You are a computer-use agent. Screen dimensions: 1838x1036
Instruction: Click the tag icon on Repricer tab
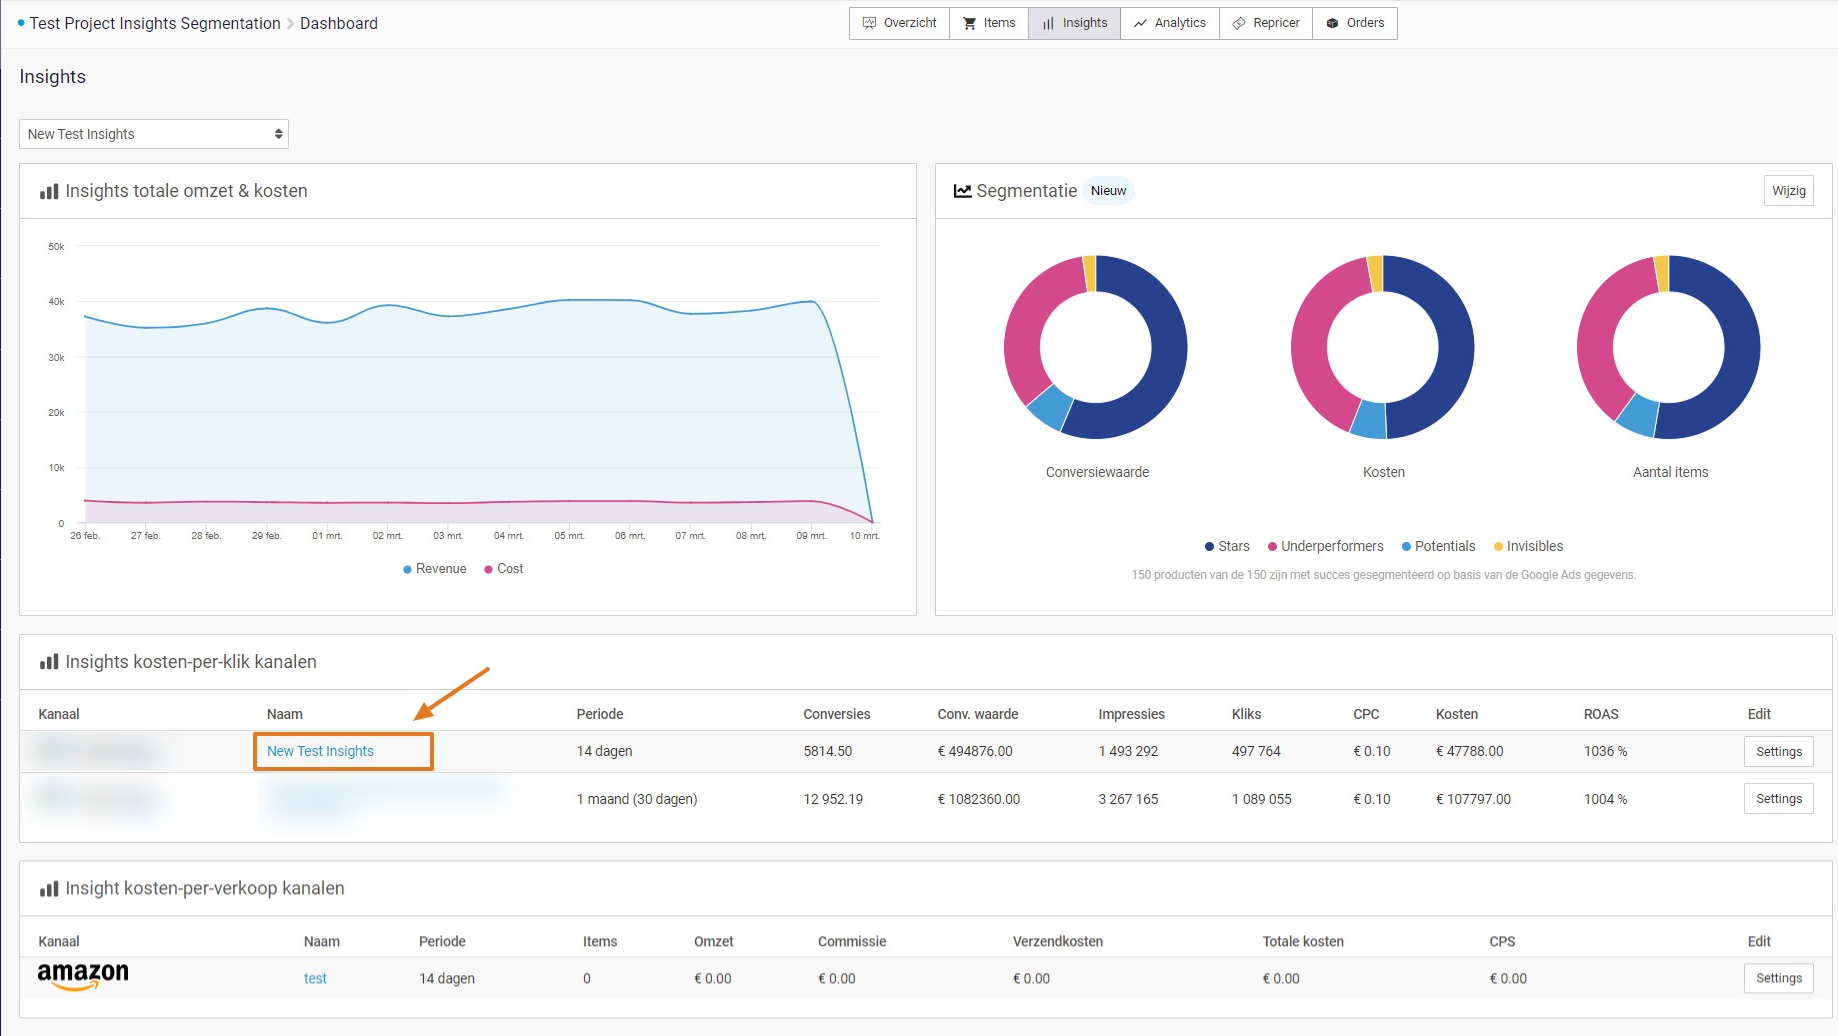[x=1239, y=23]
